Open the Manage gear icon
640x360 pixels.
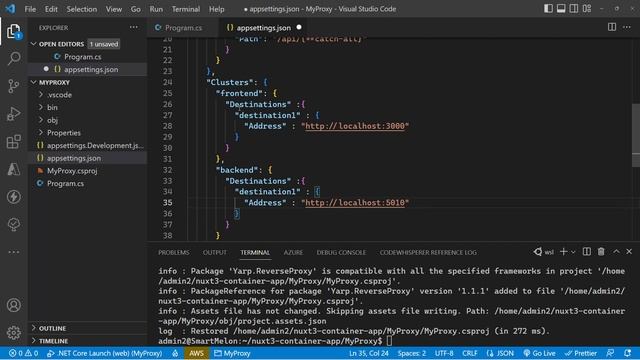pos(13,333)
